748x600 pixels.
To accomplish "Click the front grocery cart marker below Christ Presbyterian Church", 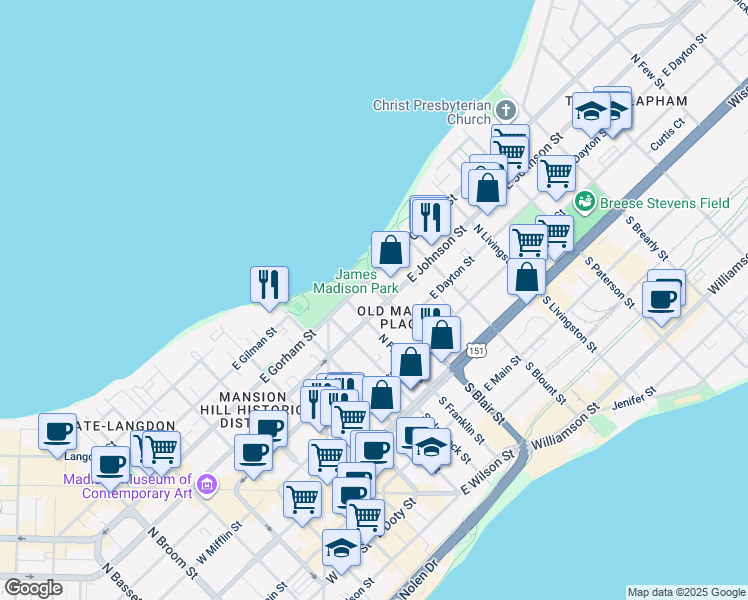I will point(510,155).
